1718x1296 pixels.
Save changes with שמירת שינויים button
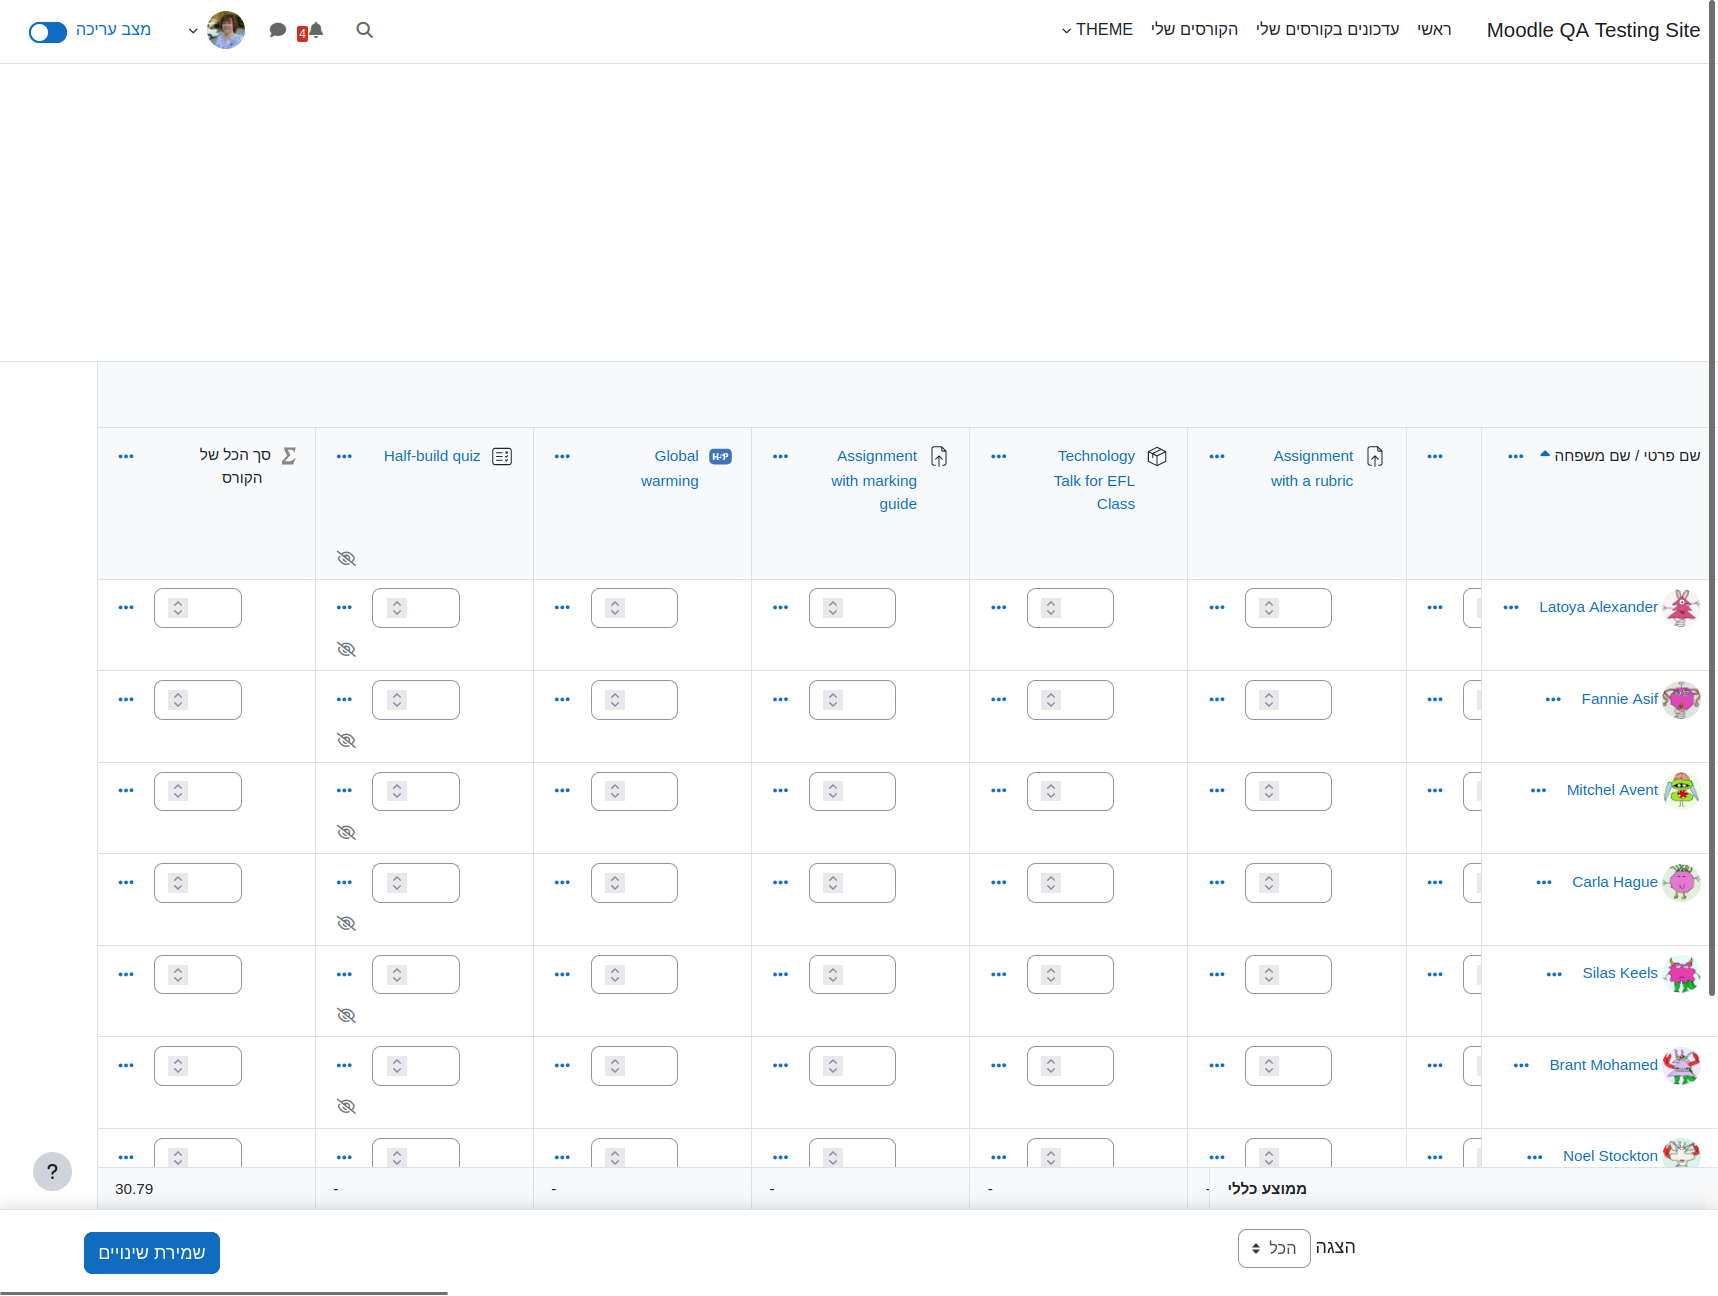click(x=152, y=1253)
